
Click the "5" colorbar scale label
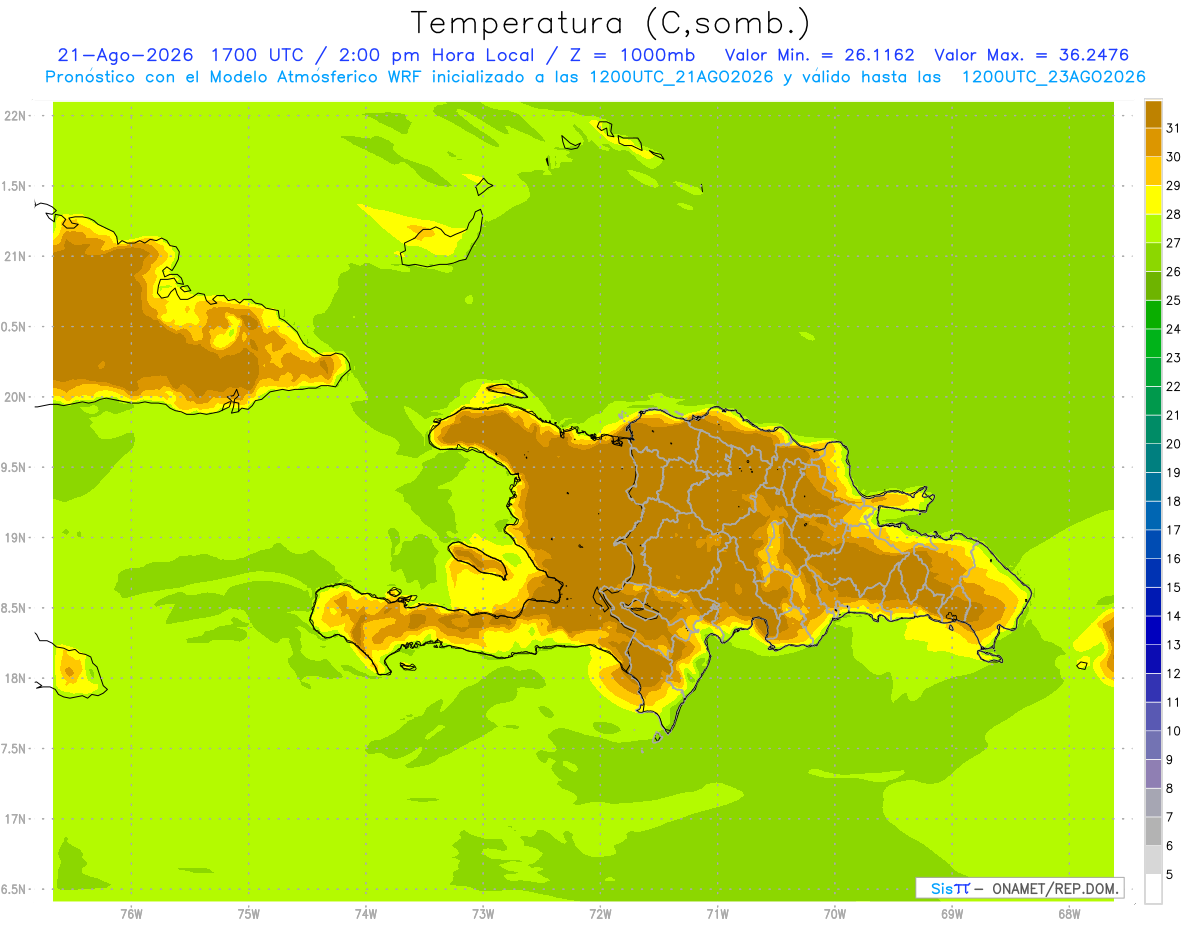coord(1170,875)
